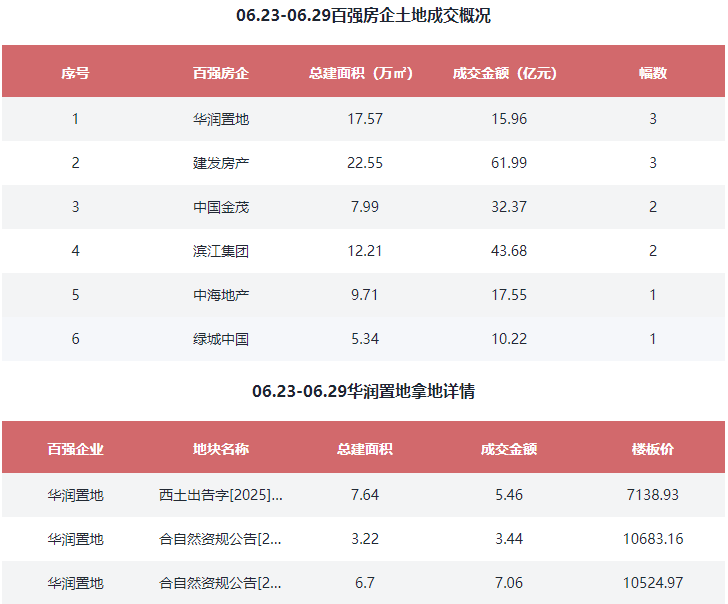This screenshot has height=604, width=728.
Task: Click the 百强房企 column header
Action: [x=221, y=73]
